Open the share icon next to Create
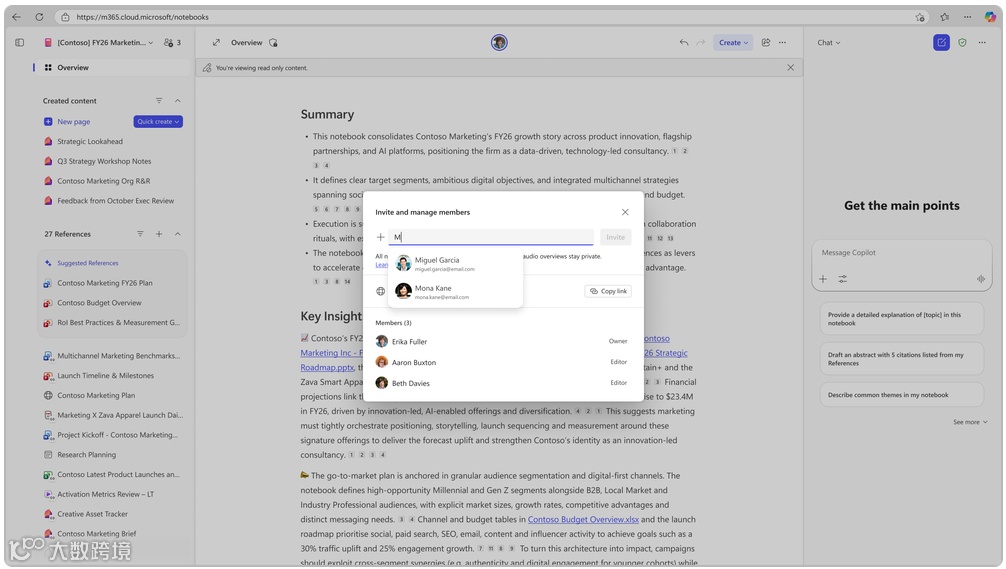 click(x=765, y=42)
